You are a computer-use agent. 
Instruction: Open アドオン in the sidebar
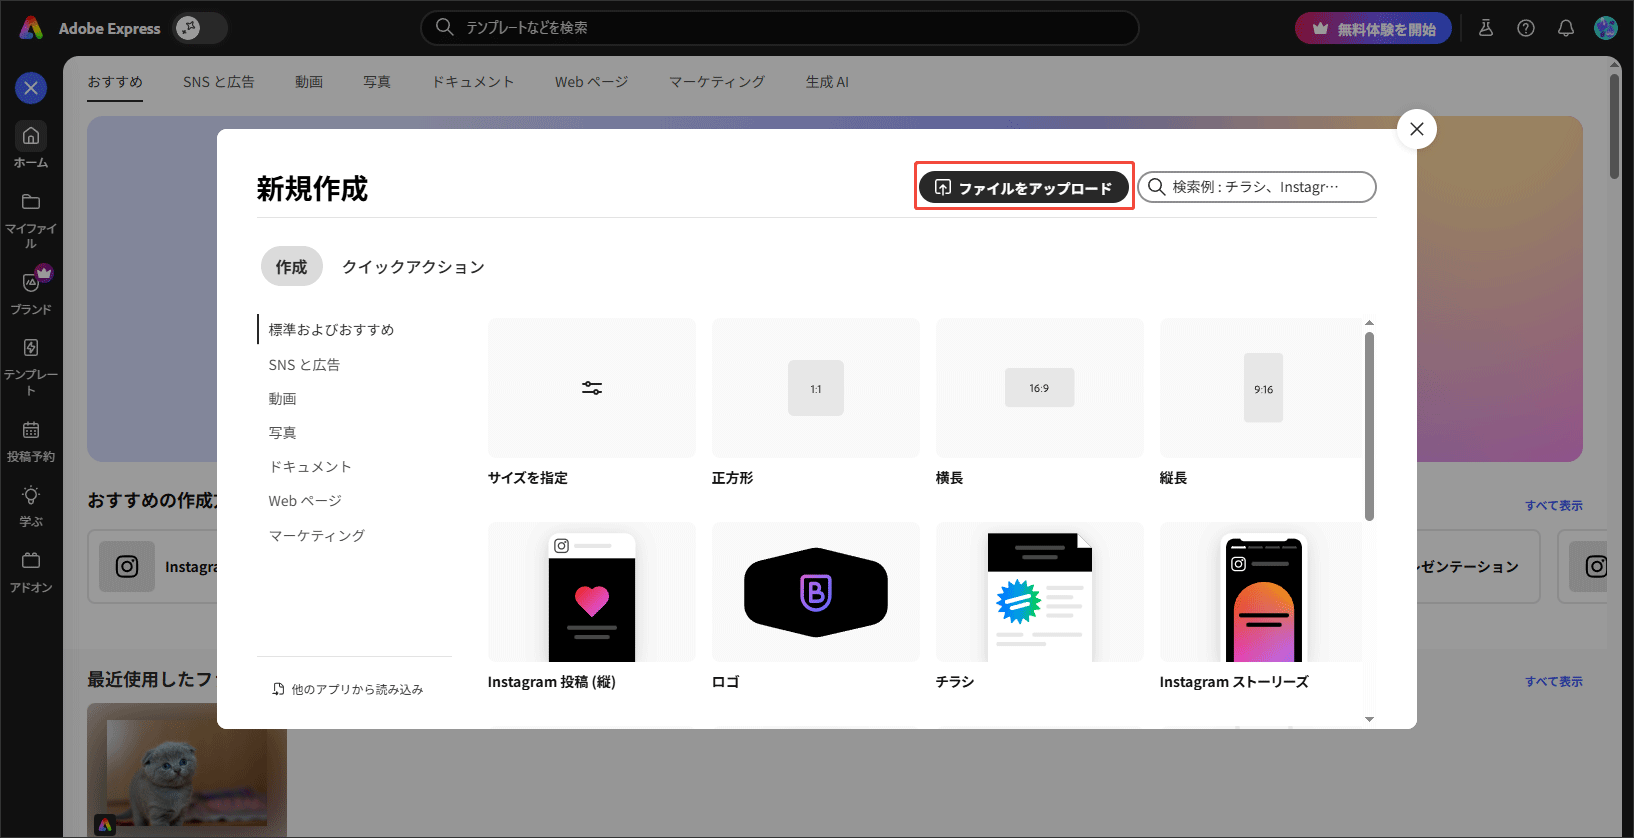pyautogui.click(x=31, y=572)
